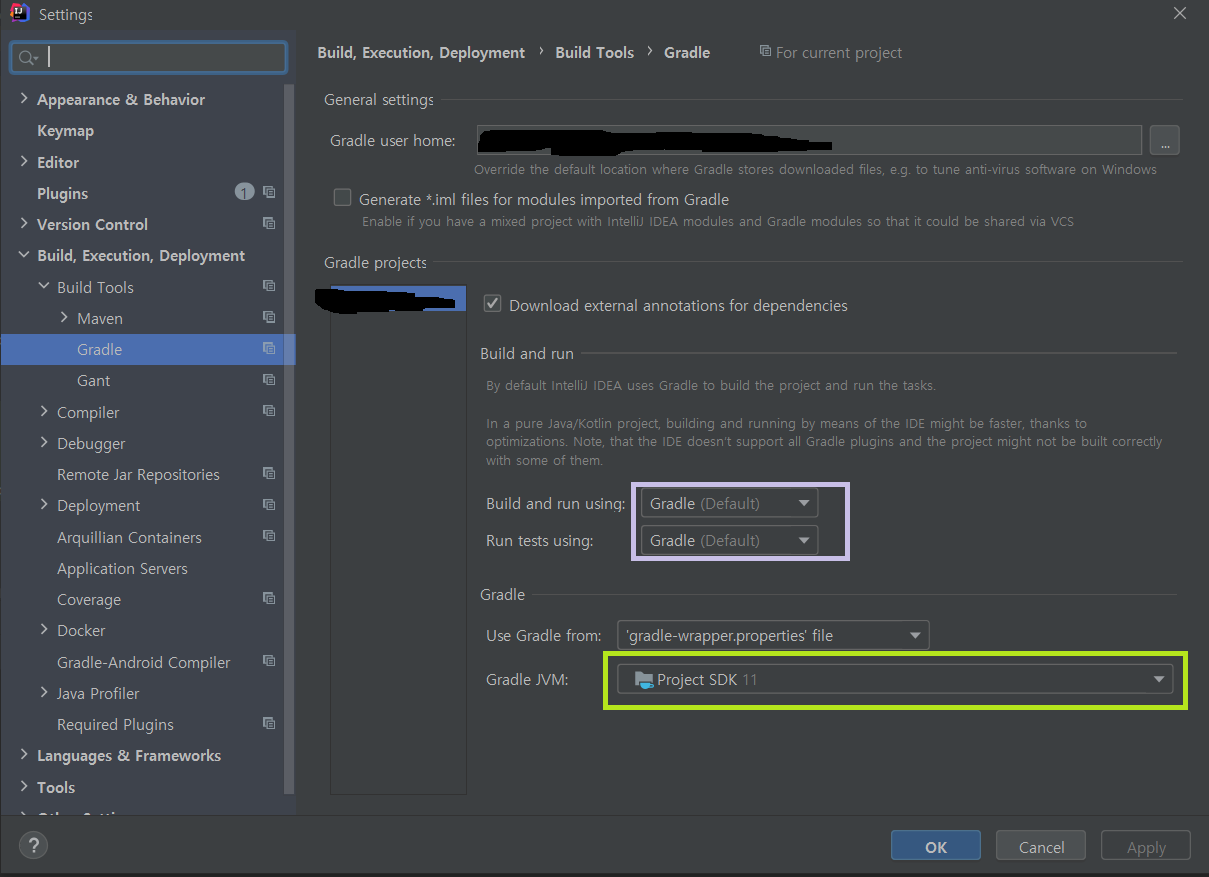Open Arquillian Containers settings
This screenshot has height=877, width=1209.
tap(129, 537)
